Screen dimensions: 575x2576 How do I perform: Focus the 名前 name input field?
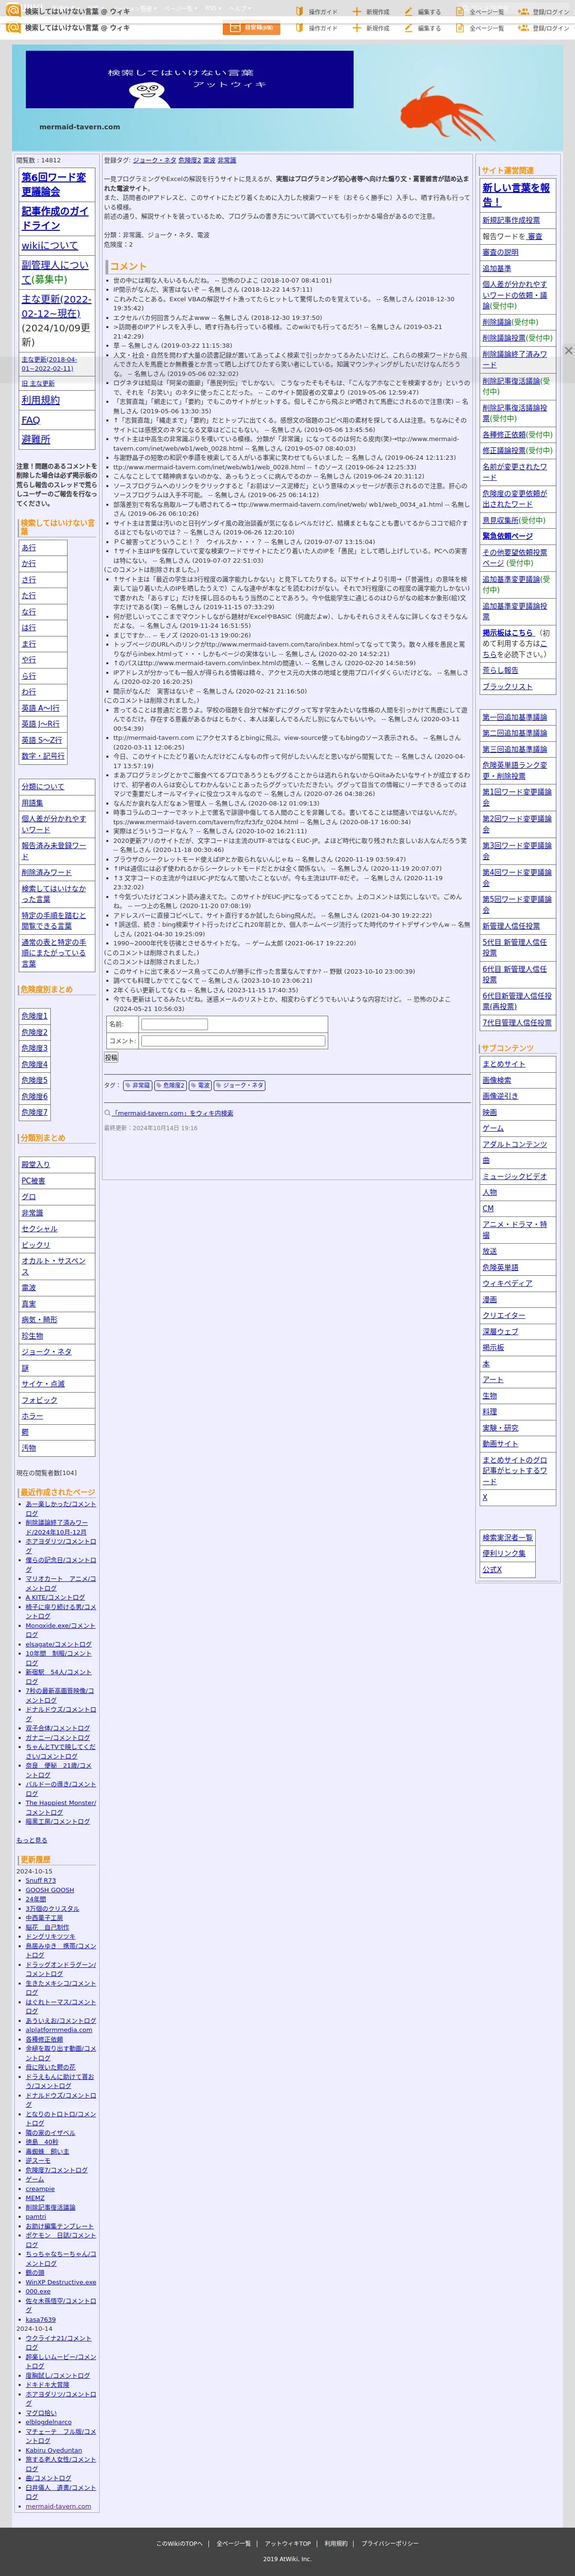[x=174, y=1024]
